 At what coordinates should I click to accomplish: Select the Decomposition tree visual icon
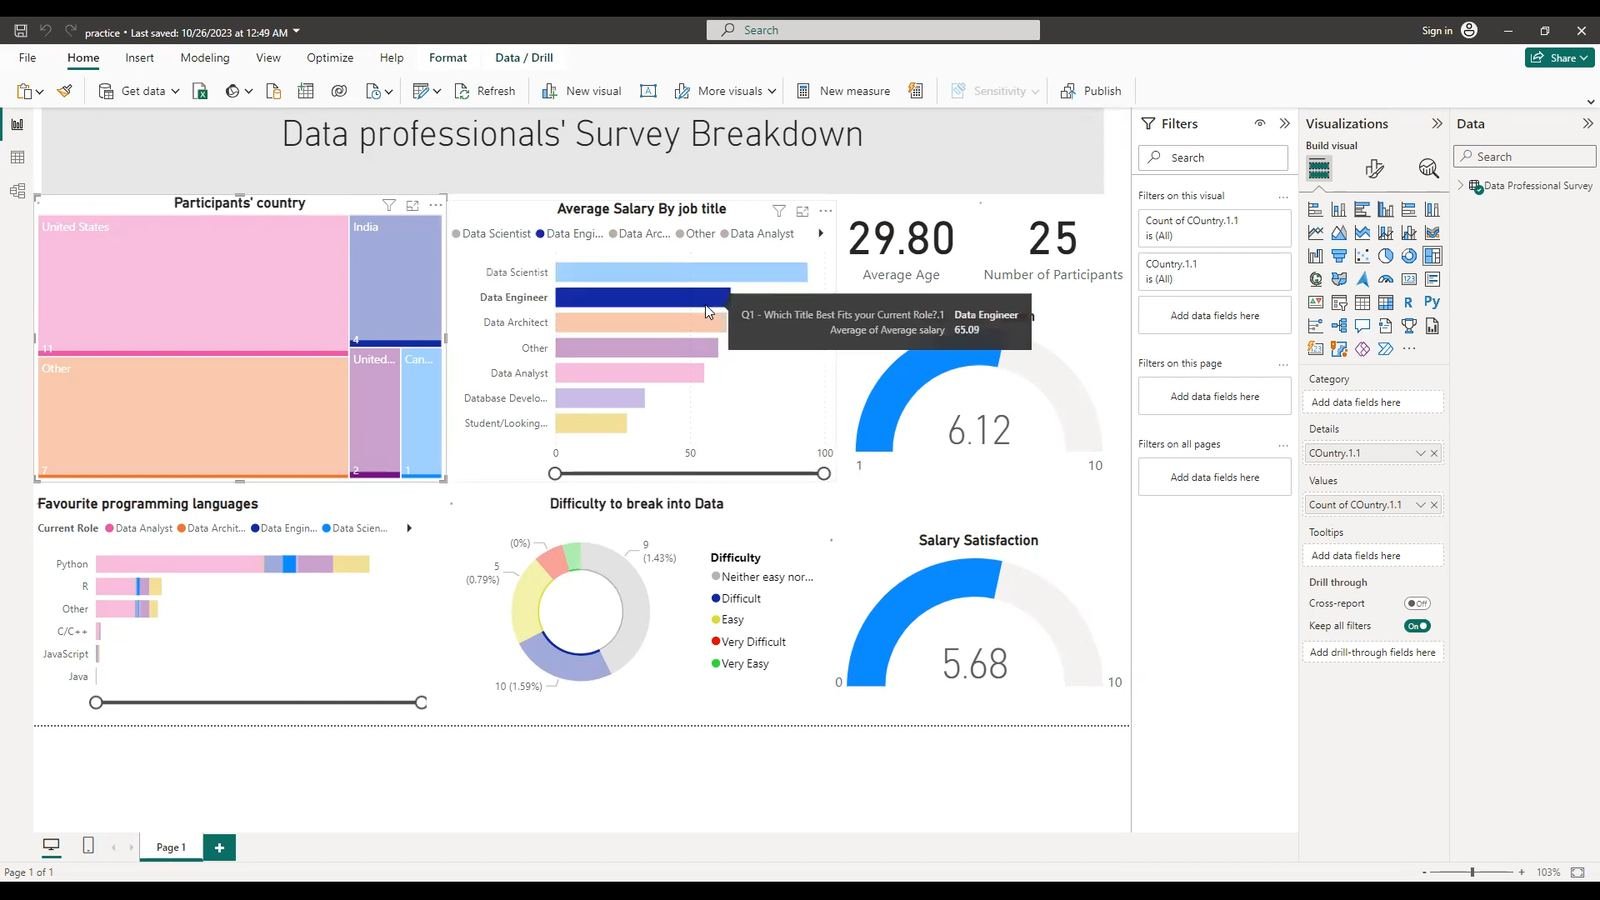pos(1339,326)
